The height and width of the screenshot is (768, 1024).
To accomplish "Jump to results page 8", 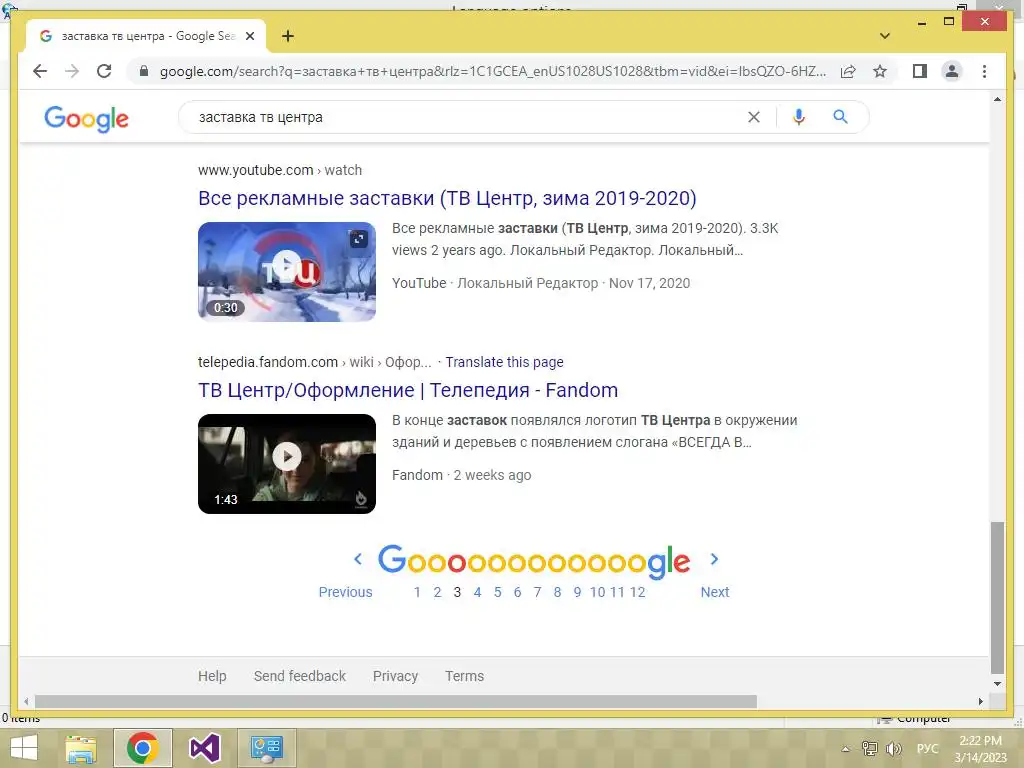I will (x=557, y=592).
